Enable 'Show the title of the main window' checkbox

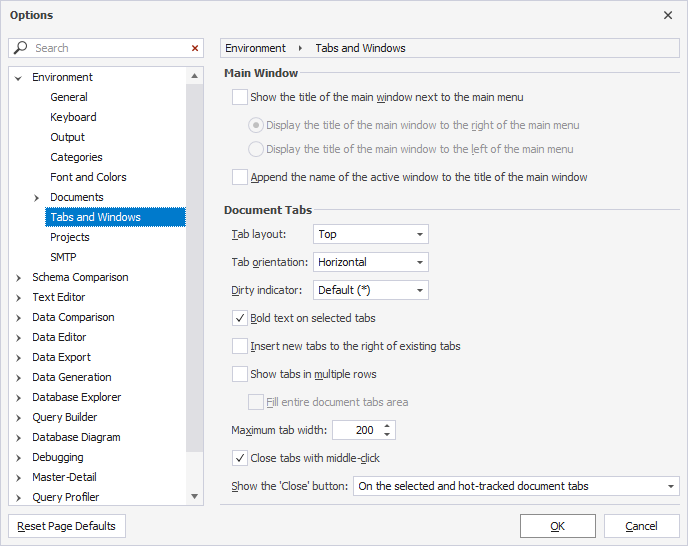pyautogui.click(x=240, y=97)
